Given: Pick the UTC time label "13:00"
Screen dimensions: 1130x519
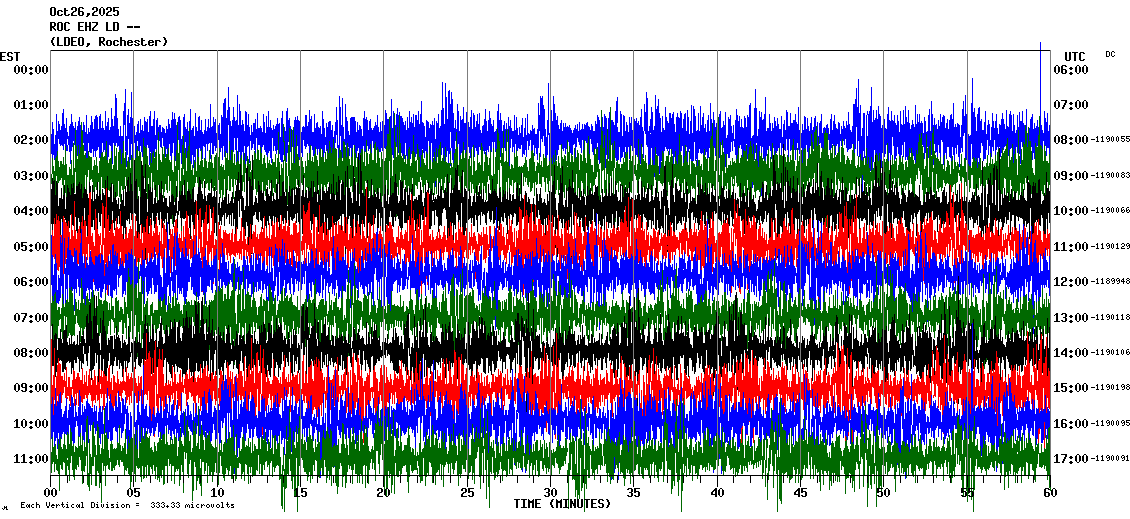Looking at the screenshot, I should [1071, 317].
